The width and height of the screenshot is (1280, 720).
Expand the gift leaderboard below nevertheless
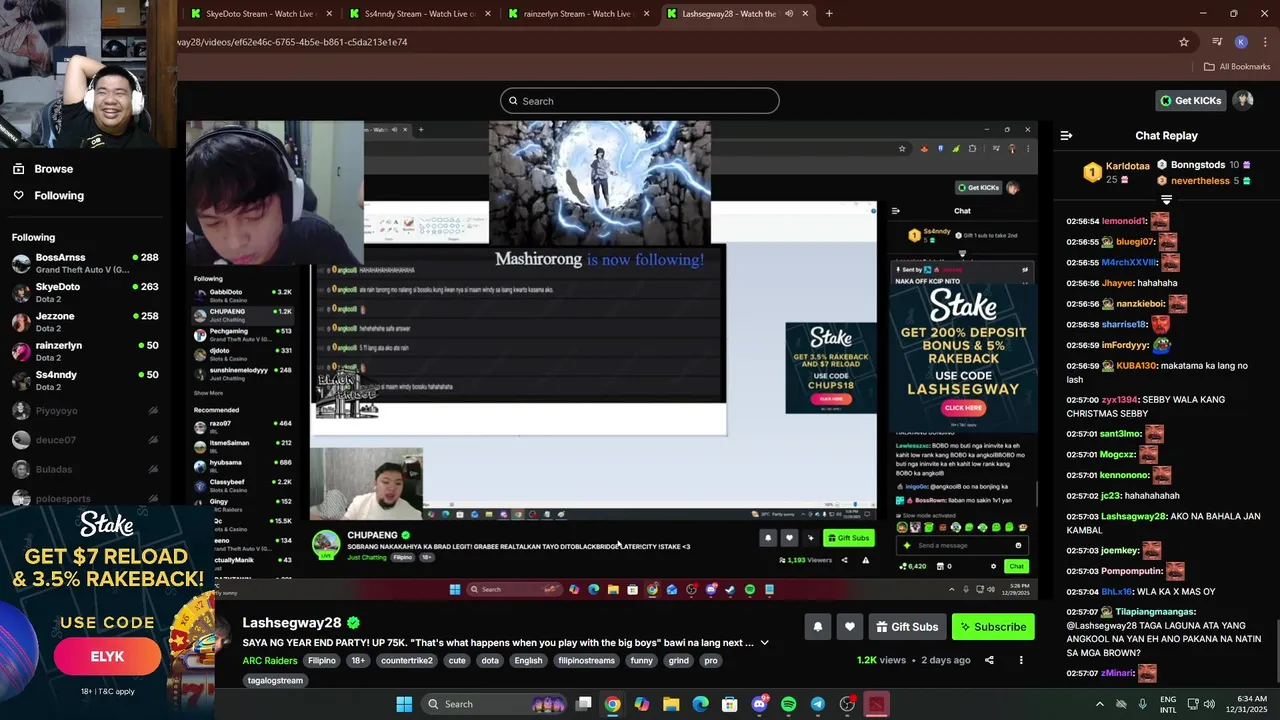pyautogui.click(x=1166, y=200)
